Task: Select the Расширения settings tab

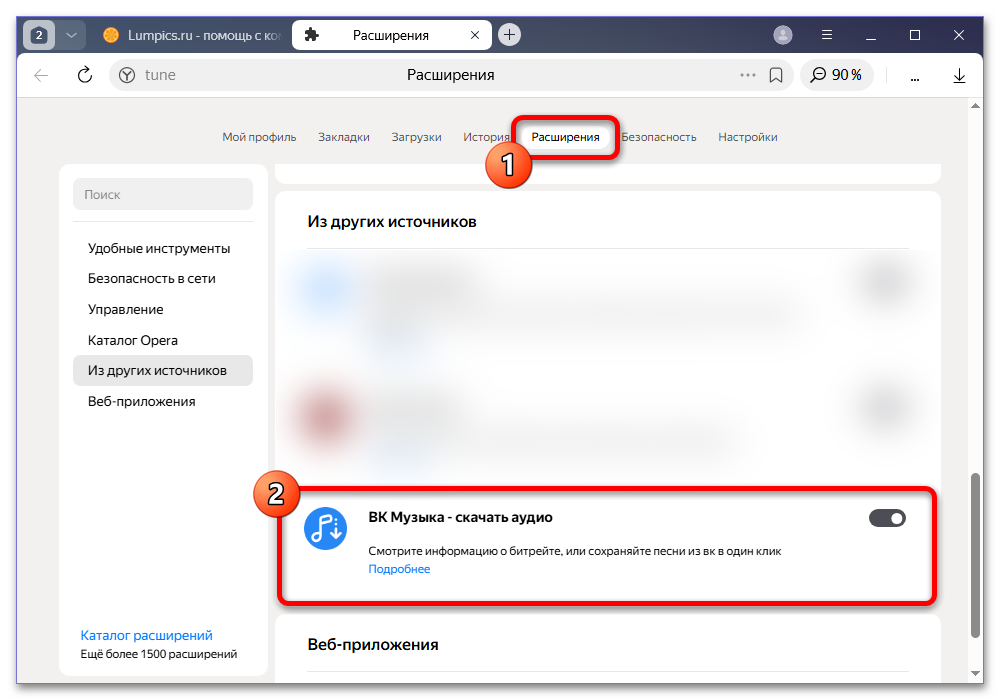Action: (565, 137)
